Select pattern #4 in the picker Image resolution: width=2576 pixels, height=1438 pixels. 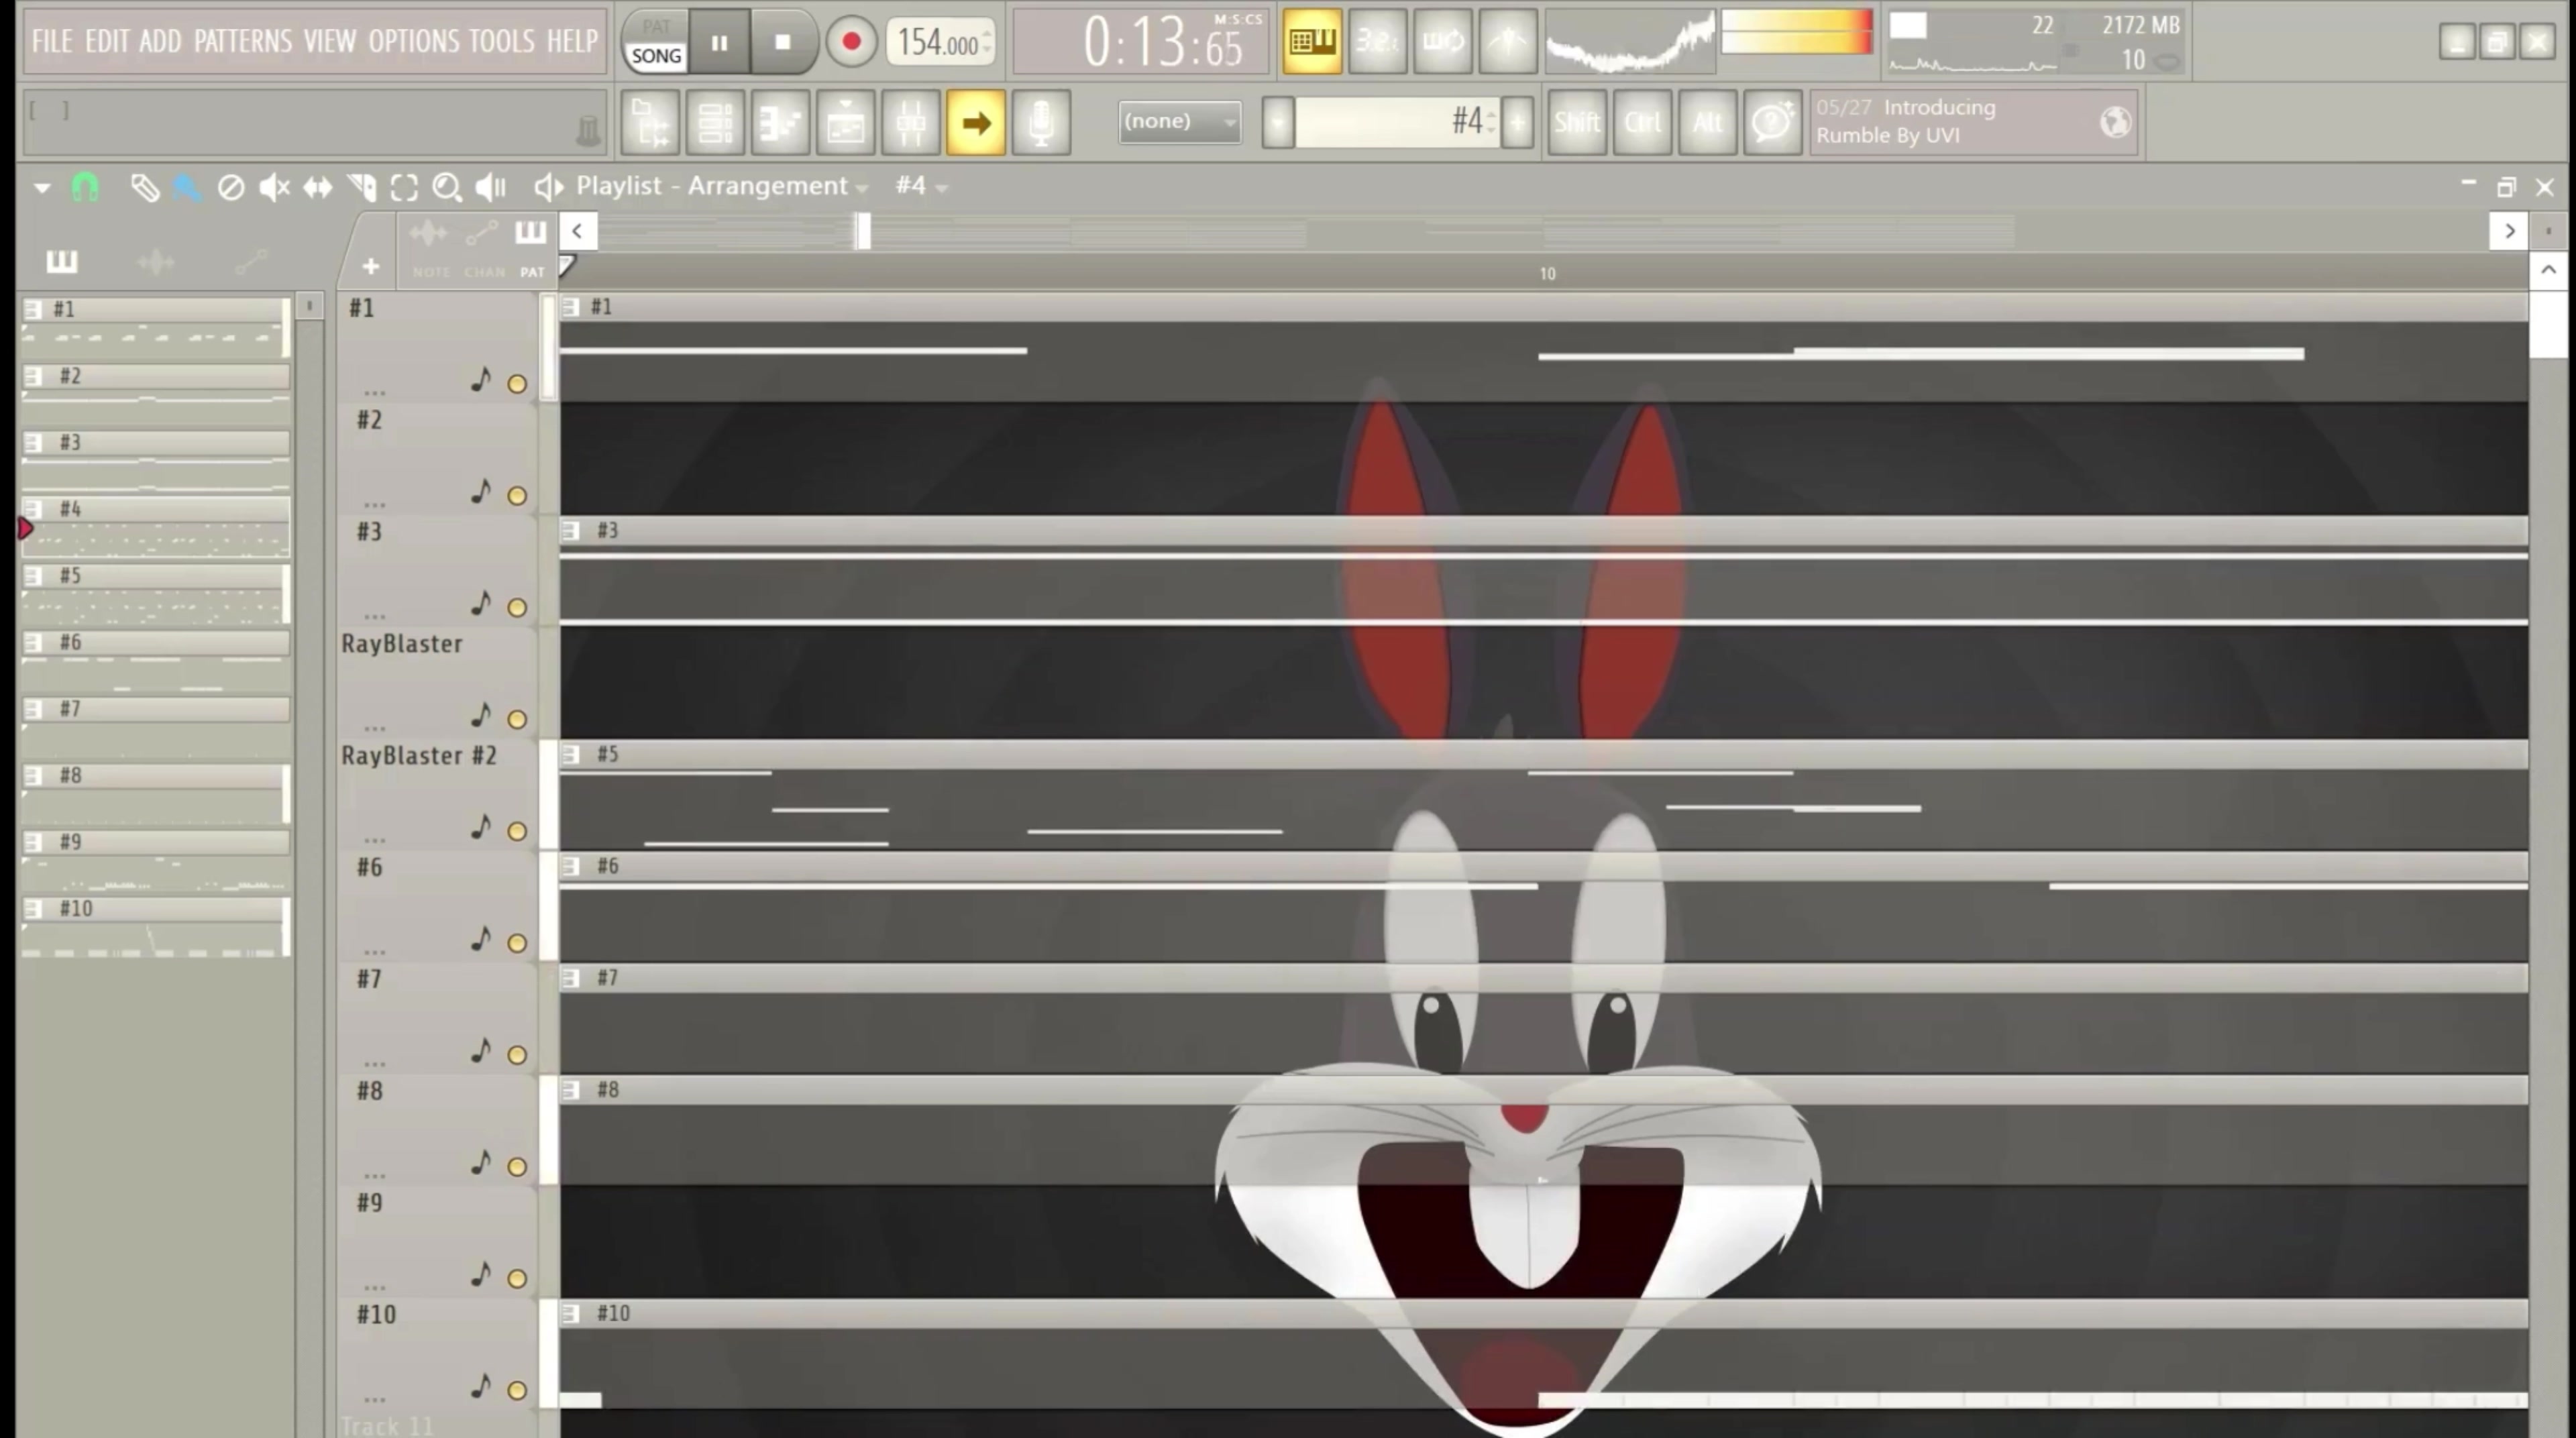click(x=156, y=526)
